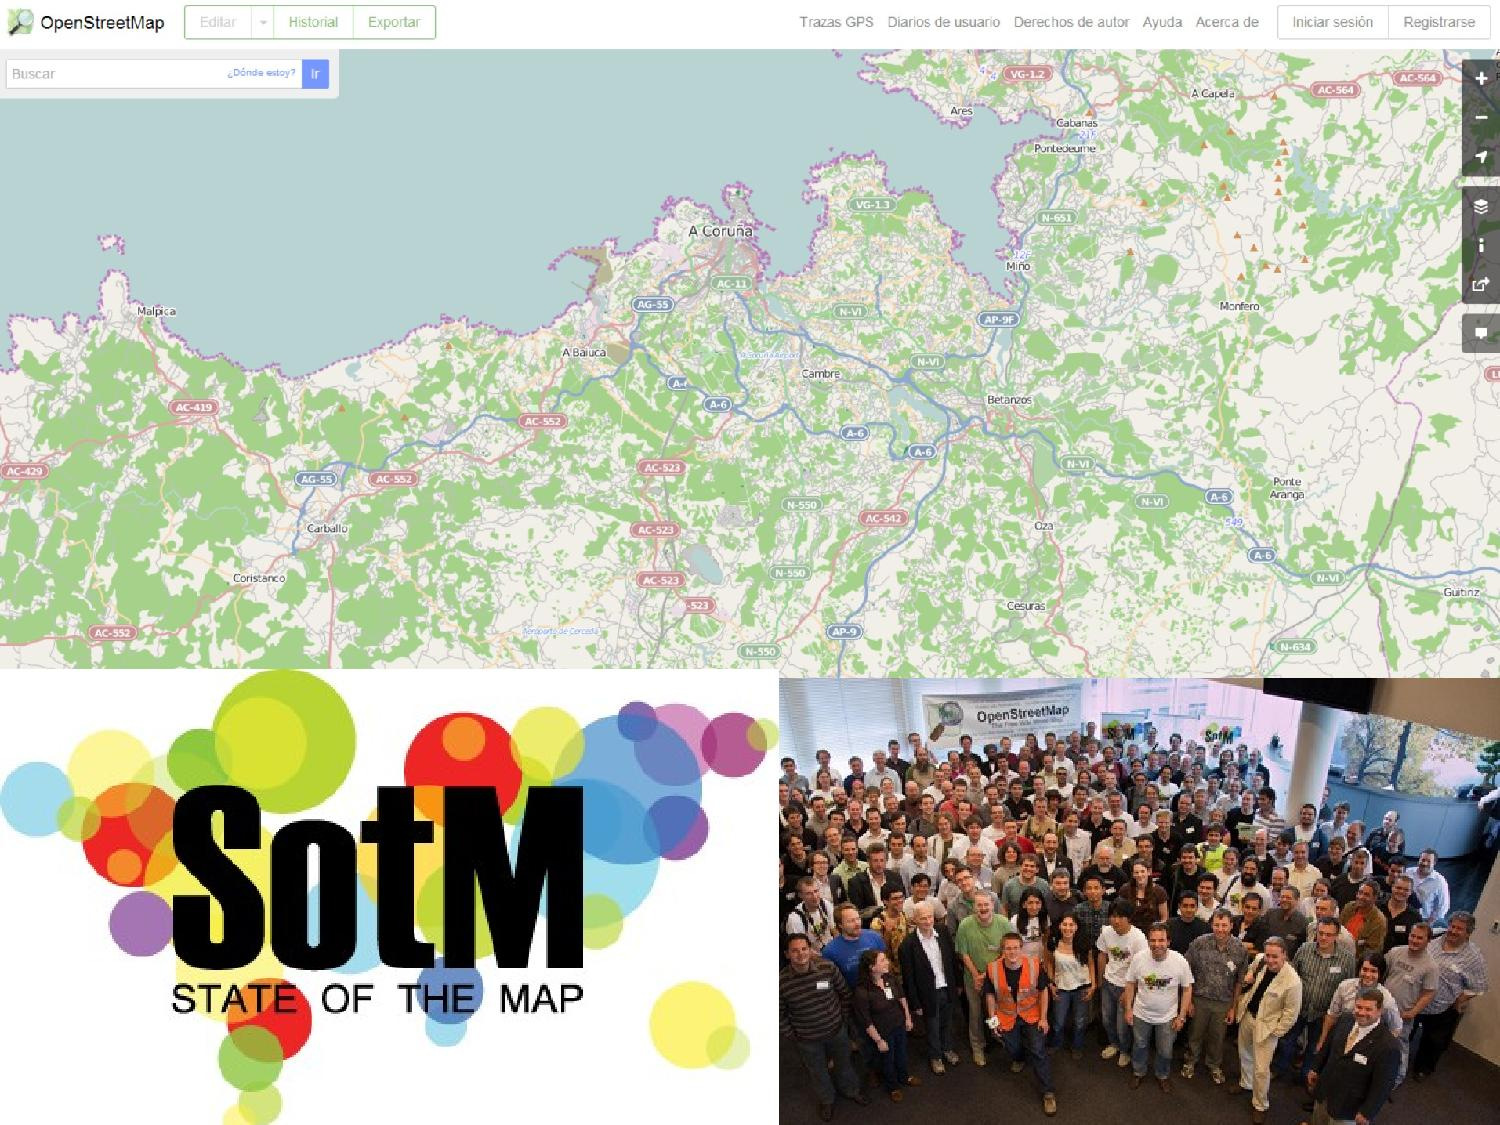Zoom in with the plus button
This screenshot has width=1500, height=1125.
[x=1481, y=78]
